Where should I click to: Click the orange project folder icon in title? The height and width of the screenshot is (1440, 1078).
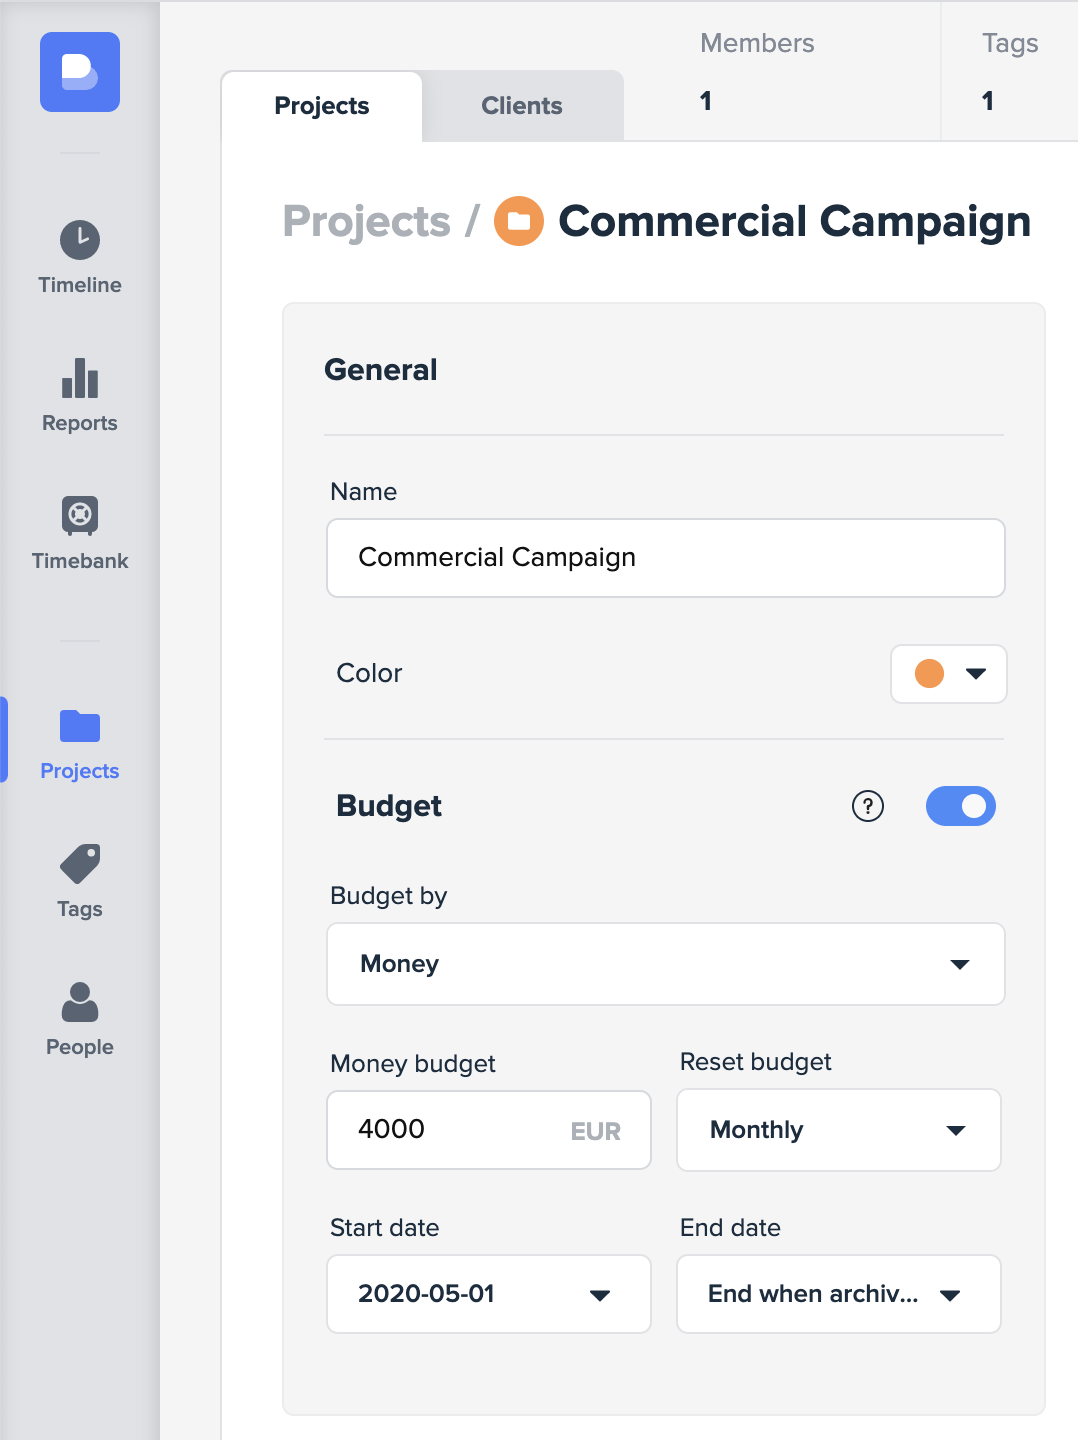519,221
